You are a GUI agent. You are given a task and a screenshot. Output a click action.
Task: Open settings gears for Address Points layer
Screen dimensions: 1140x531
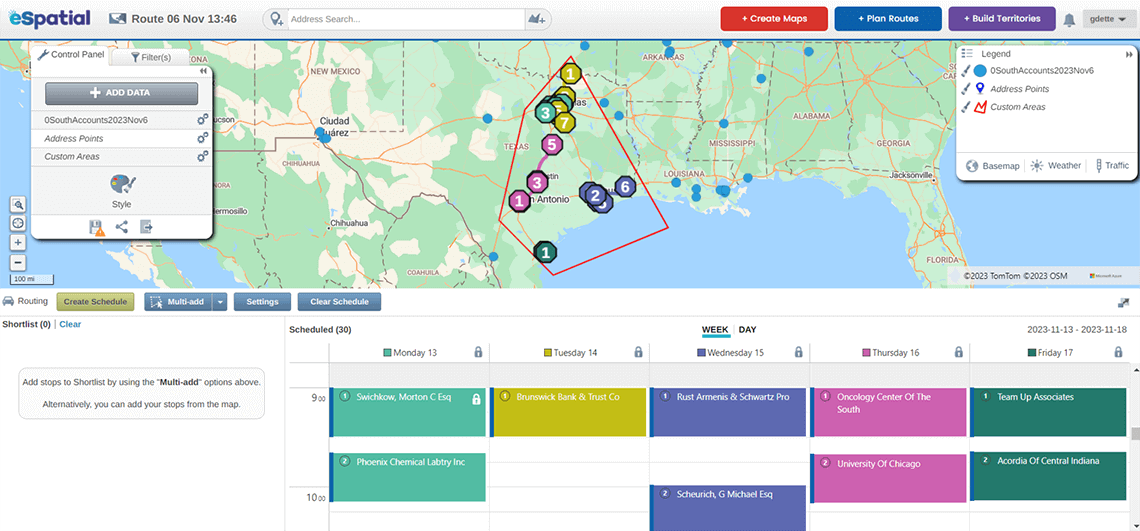[x=202, y=138]
